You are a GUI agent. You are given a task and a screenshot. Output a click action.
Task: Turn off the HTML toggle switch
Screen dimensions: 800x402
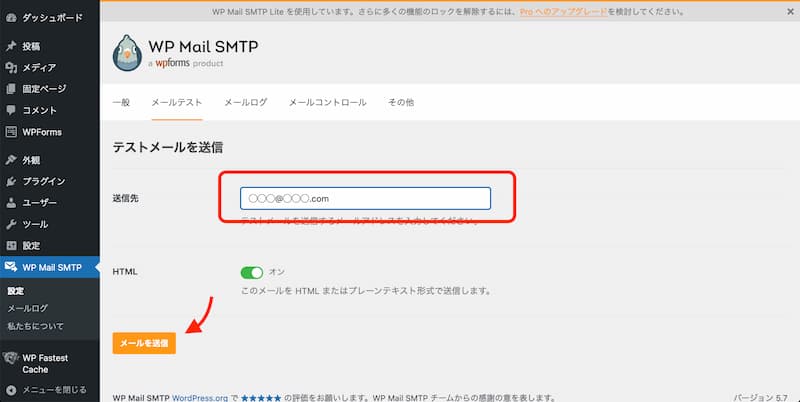click(x=252, y=272)
